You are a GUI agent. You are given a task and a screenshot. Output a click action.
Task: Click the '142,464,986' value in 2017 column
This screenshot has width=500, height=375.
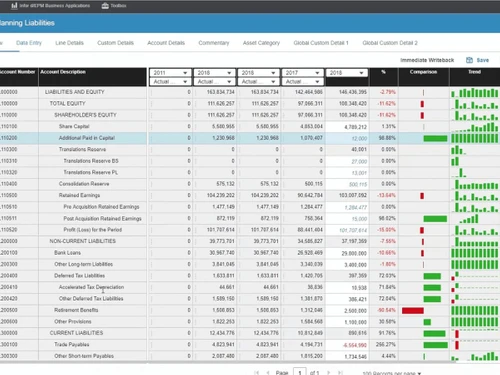pos(309,92)
